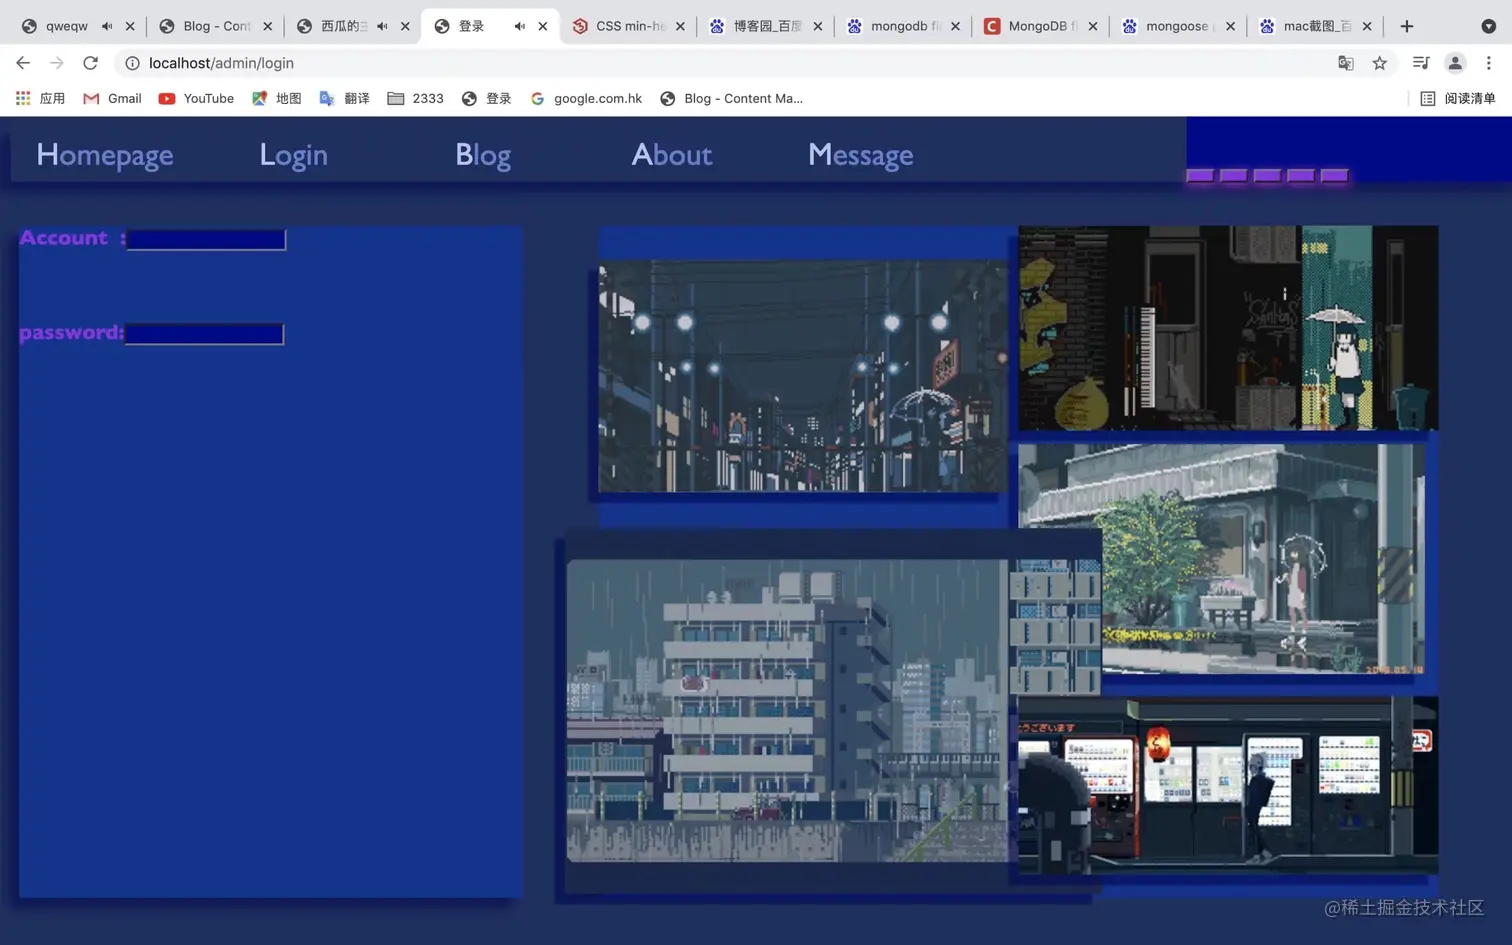Open the Blog - Content Ma... bookmark
Screen dimensions: 1512x945
(731, 98)
